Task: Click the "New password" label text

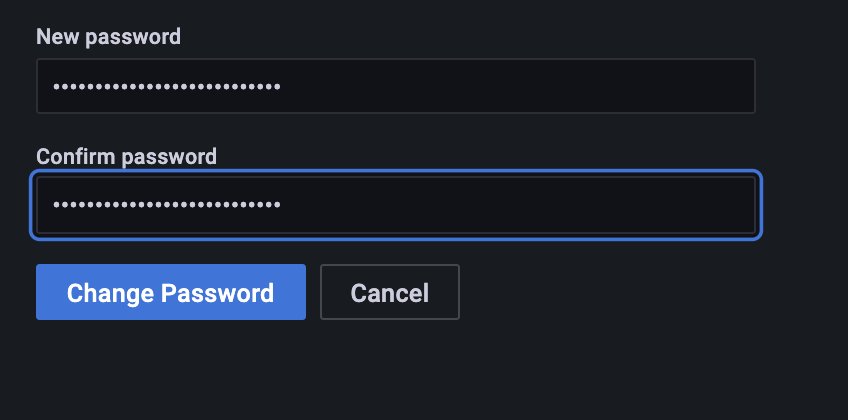Action: [x=108, y=37]
